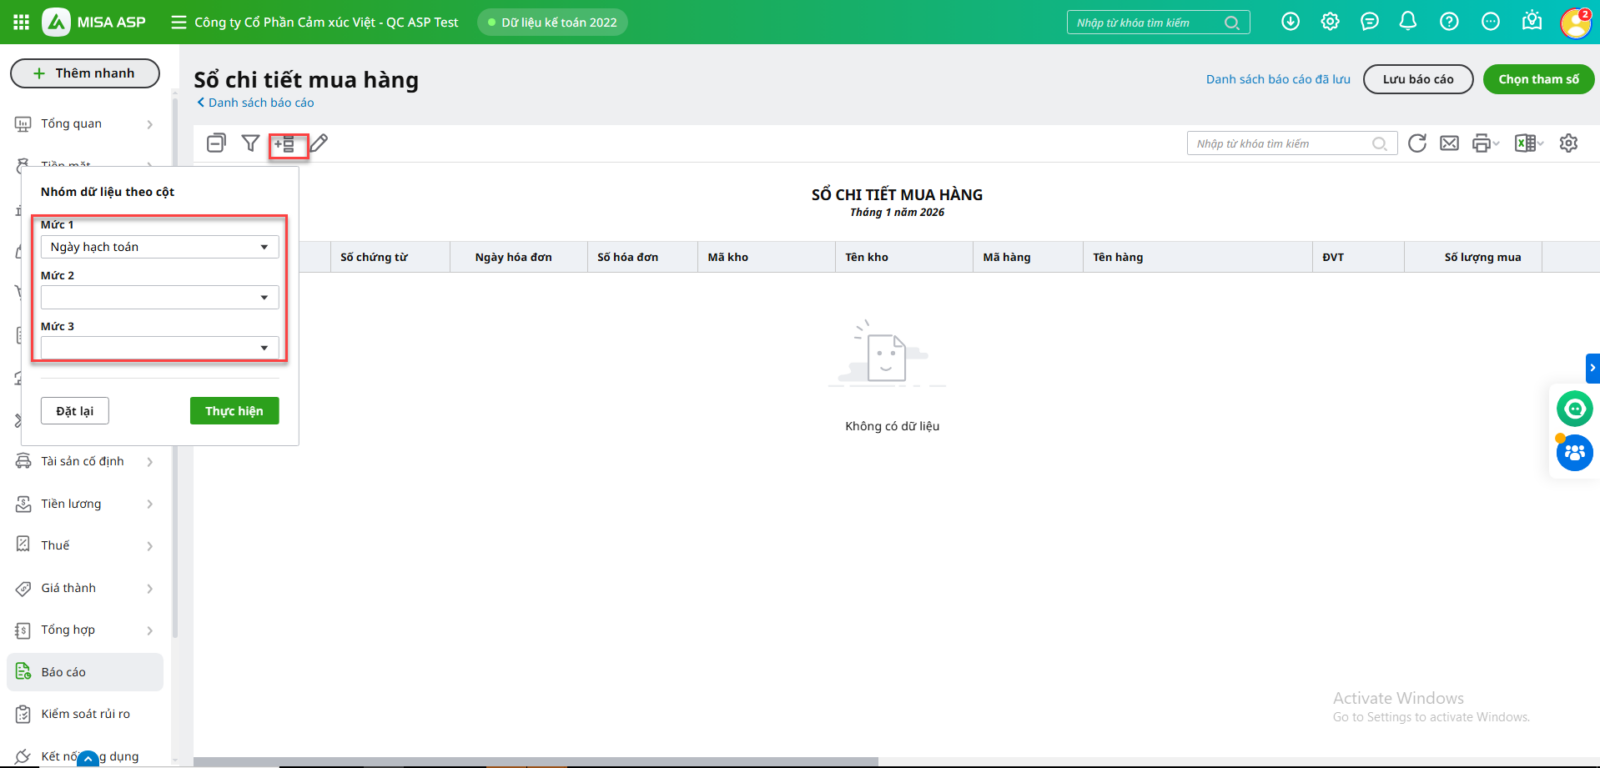Open the app launcher grid icon
The image size is (1600, 768).
pyautogui.click(x=21, y=22)
